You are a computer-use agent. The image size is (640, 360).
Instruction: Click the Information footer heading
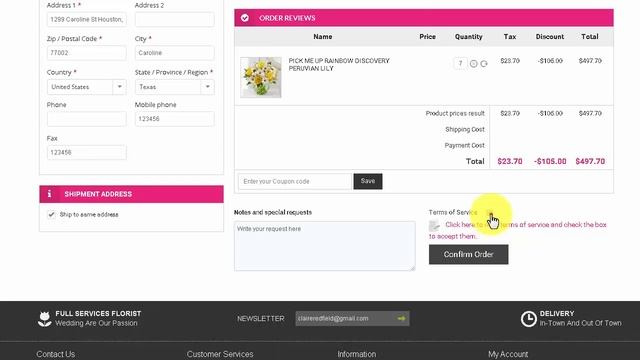tap(357, 354)
